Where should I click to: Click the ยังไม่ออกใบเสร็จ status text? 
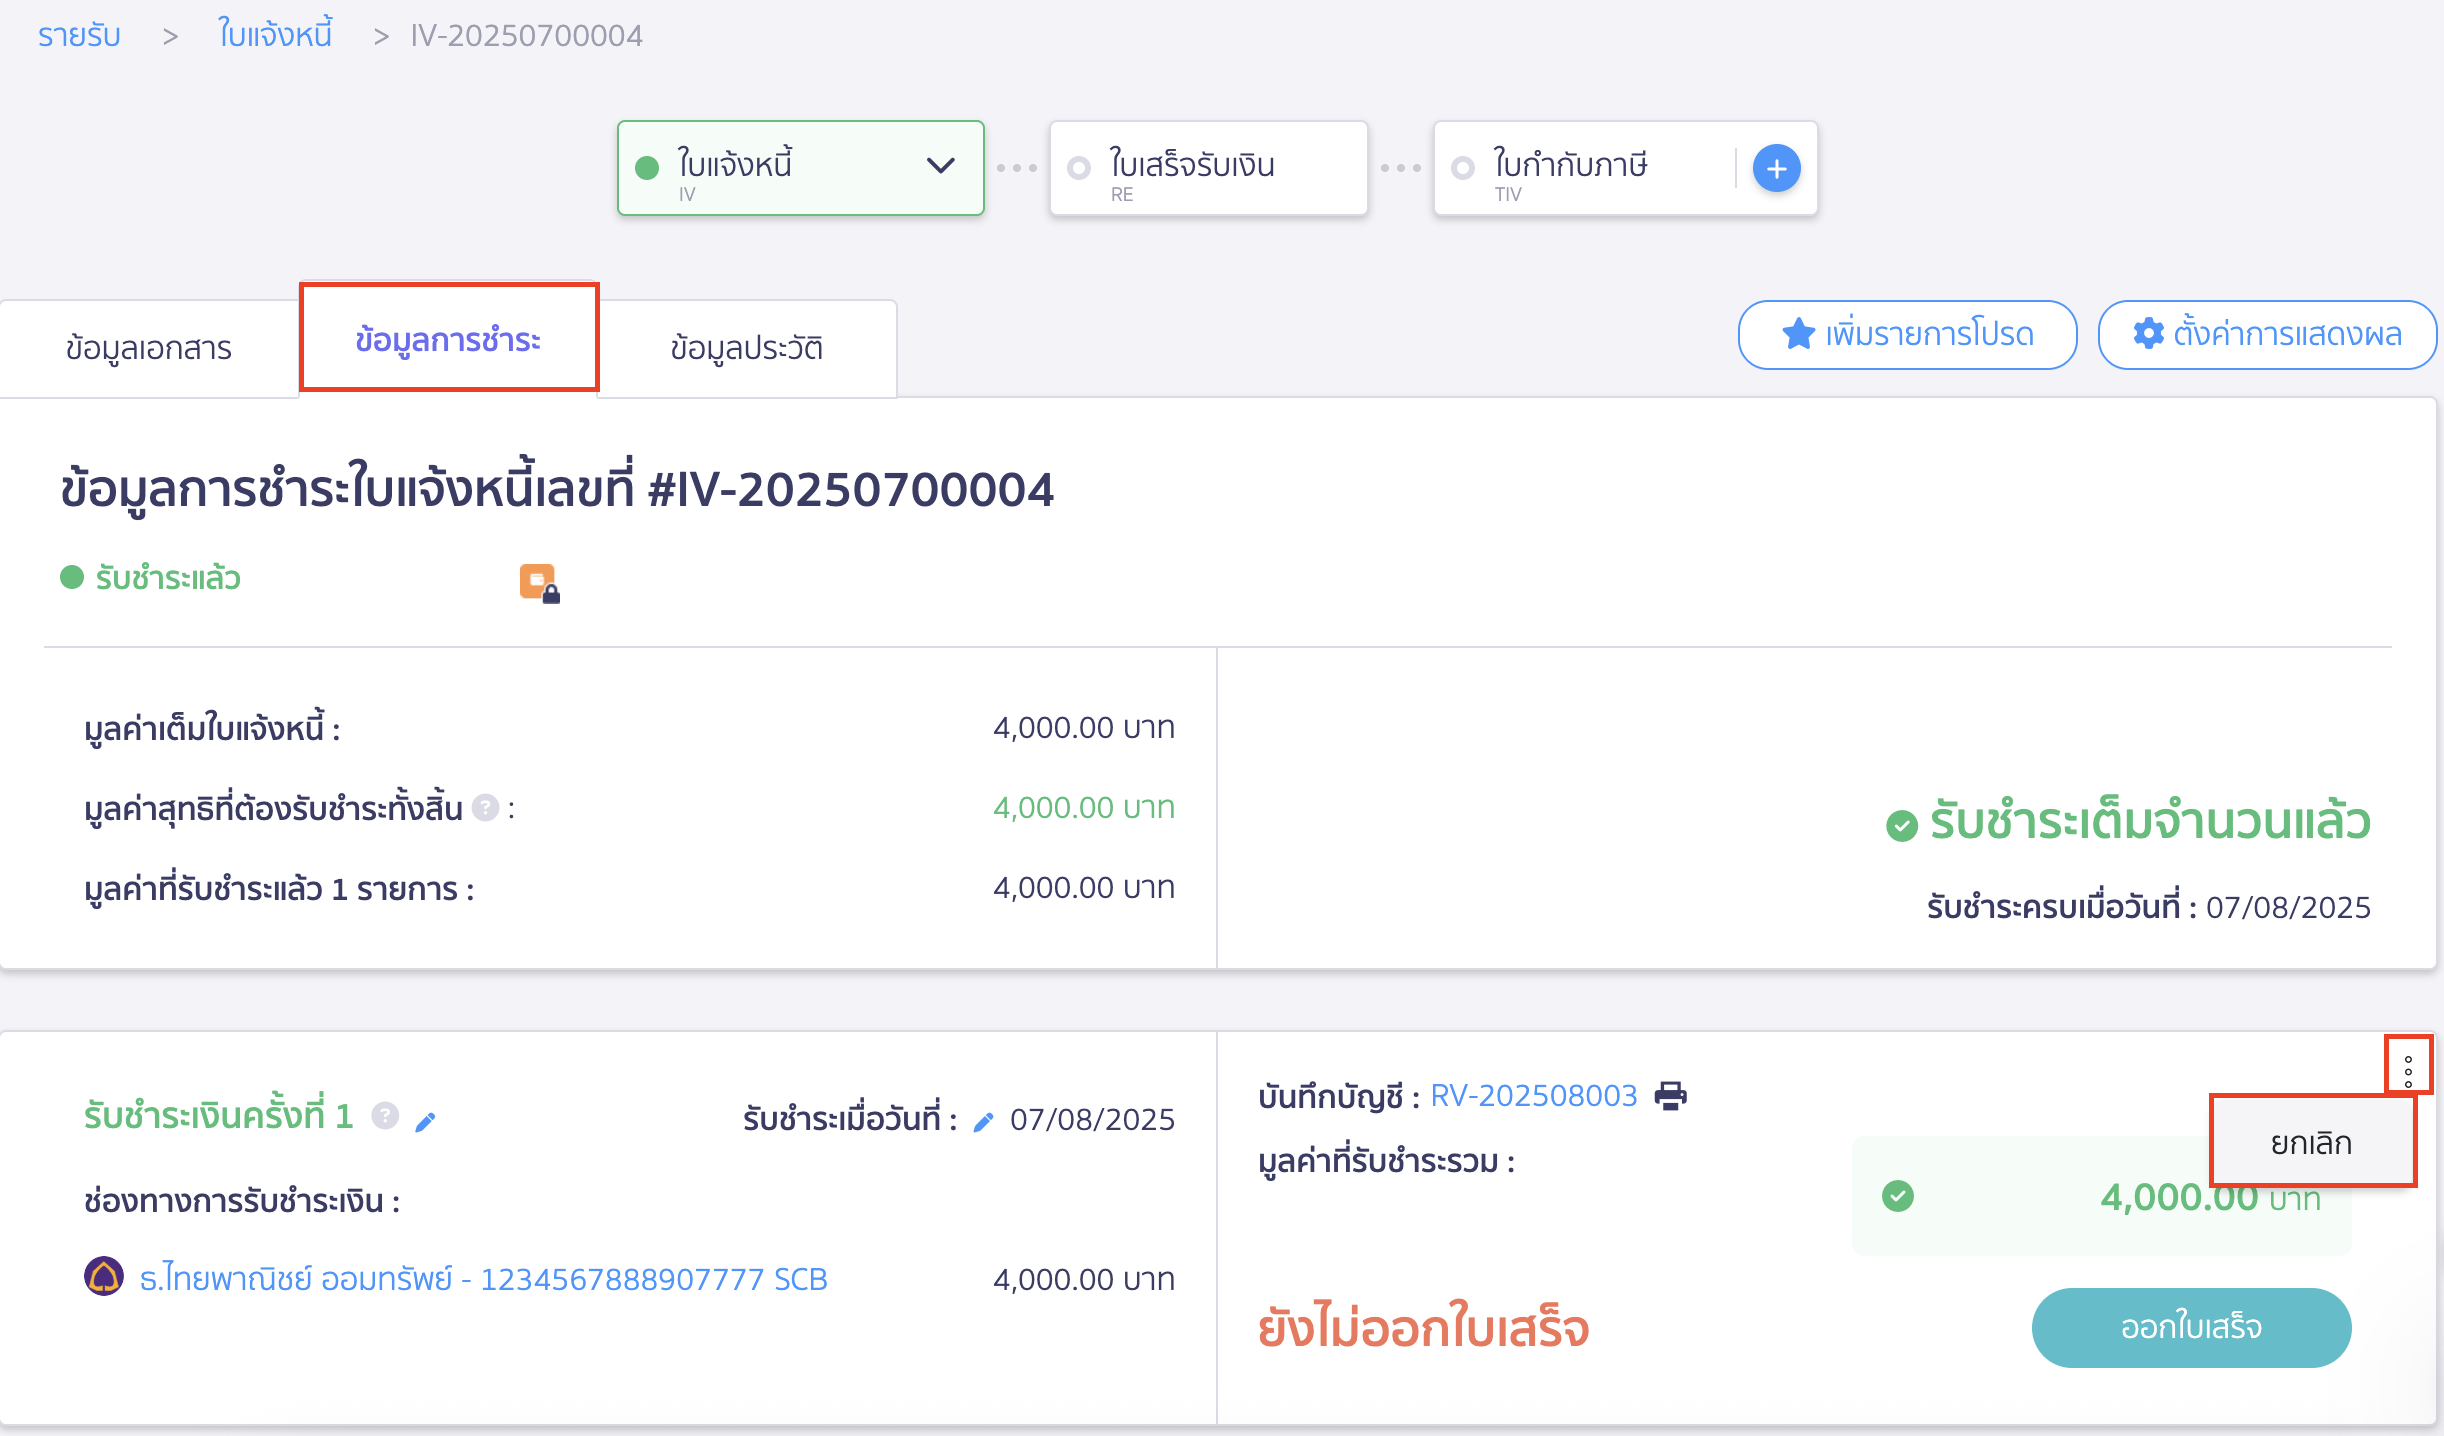(x=1424, y=1327)
